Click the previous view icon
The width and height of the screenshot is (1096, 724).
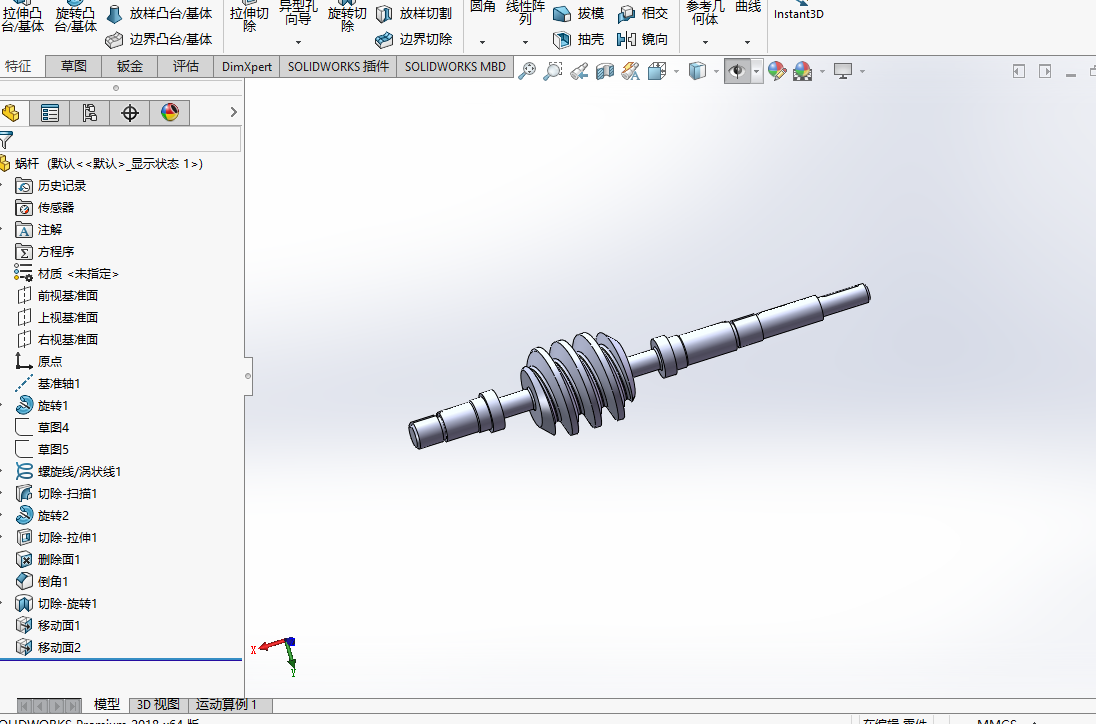[579, 71]
